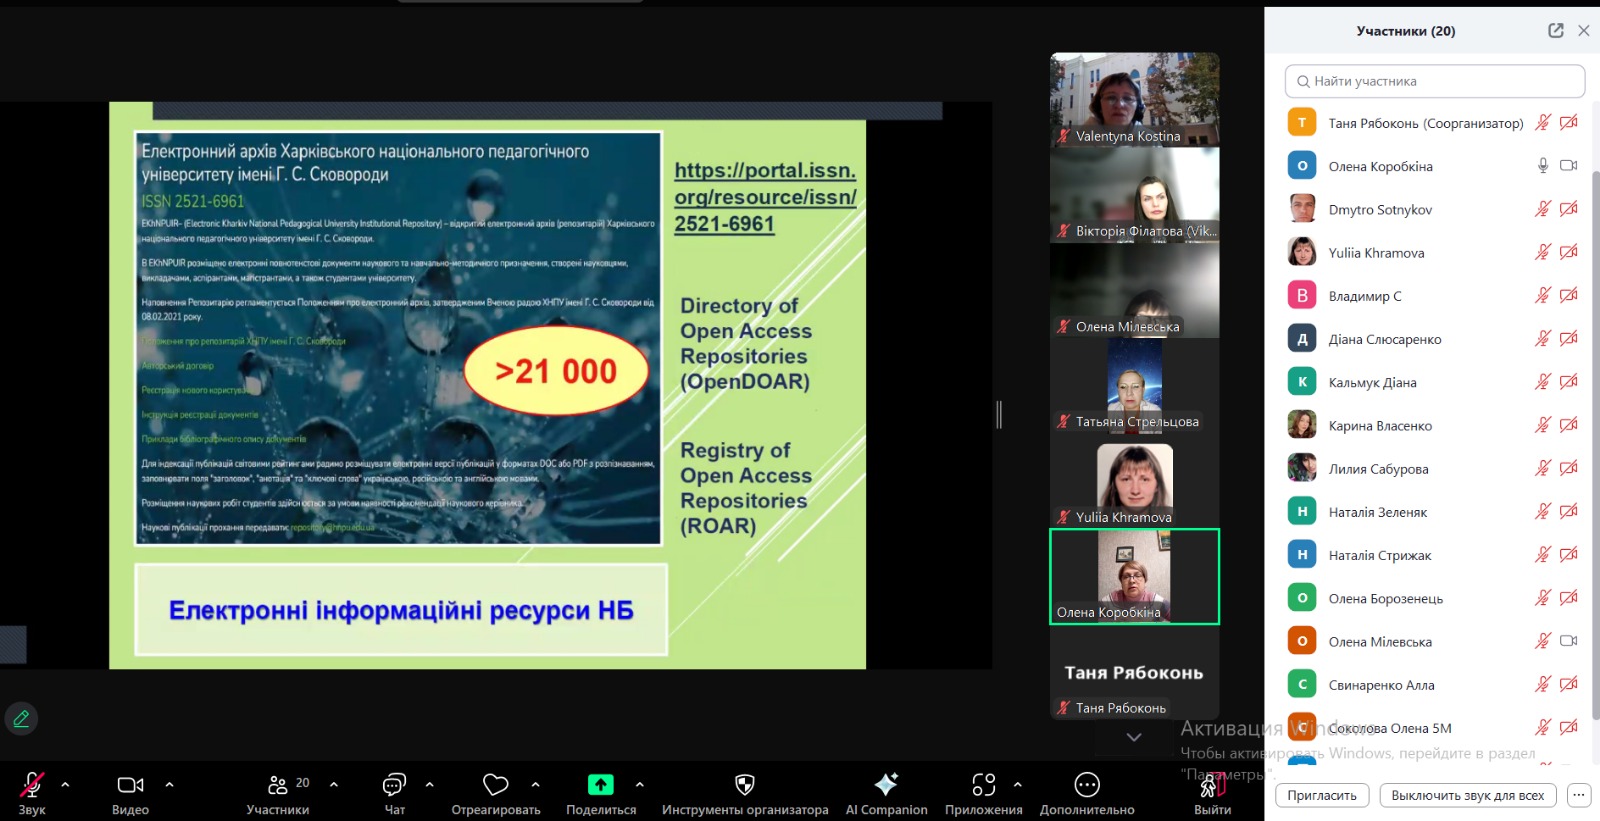Viewport: 1600px width, 821px height.
Task: Click the green annotation pencil icon
Action: 21,718
